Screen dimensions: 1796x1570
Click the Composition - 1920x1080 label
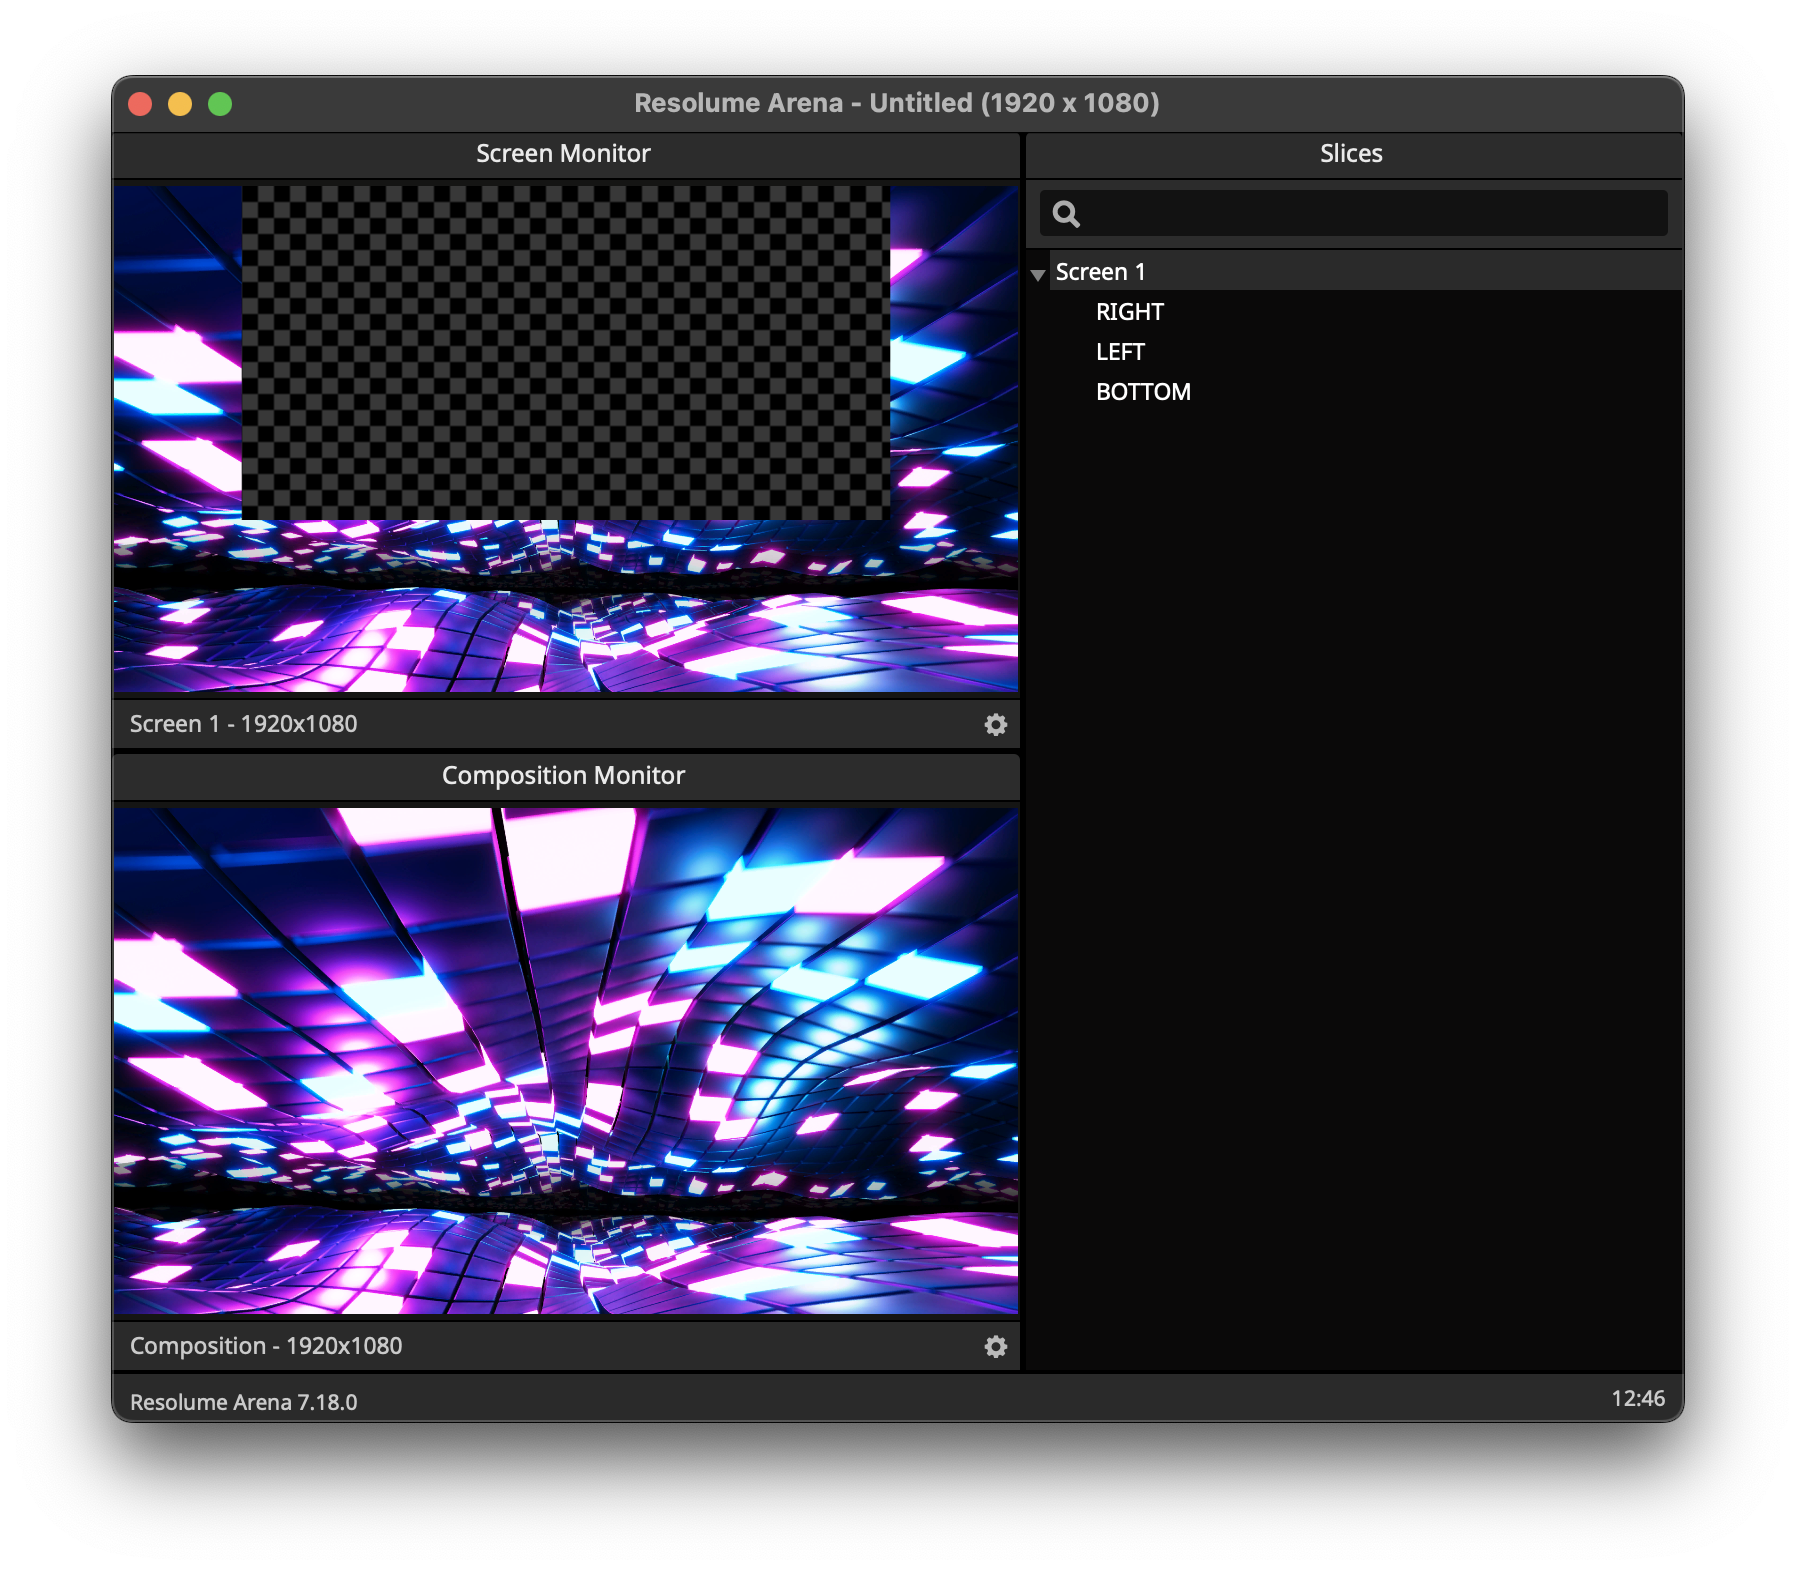[266, 1346]
